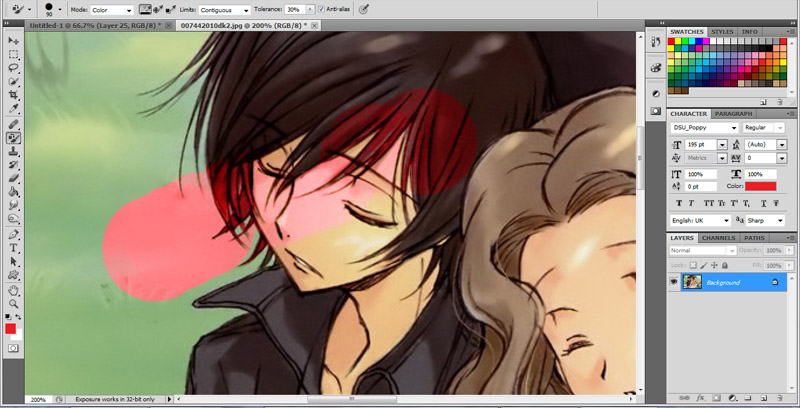The height and width of the screenshot is (408, 800).
Task: Open the Tolerance slider arrow
Action: pyautogui.click(x=309, y=9)
